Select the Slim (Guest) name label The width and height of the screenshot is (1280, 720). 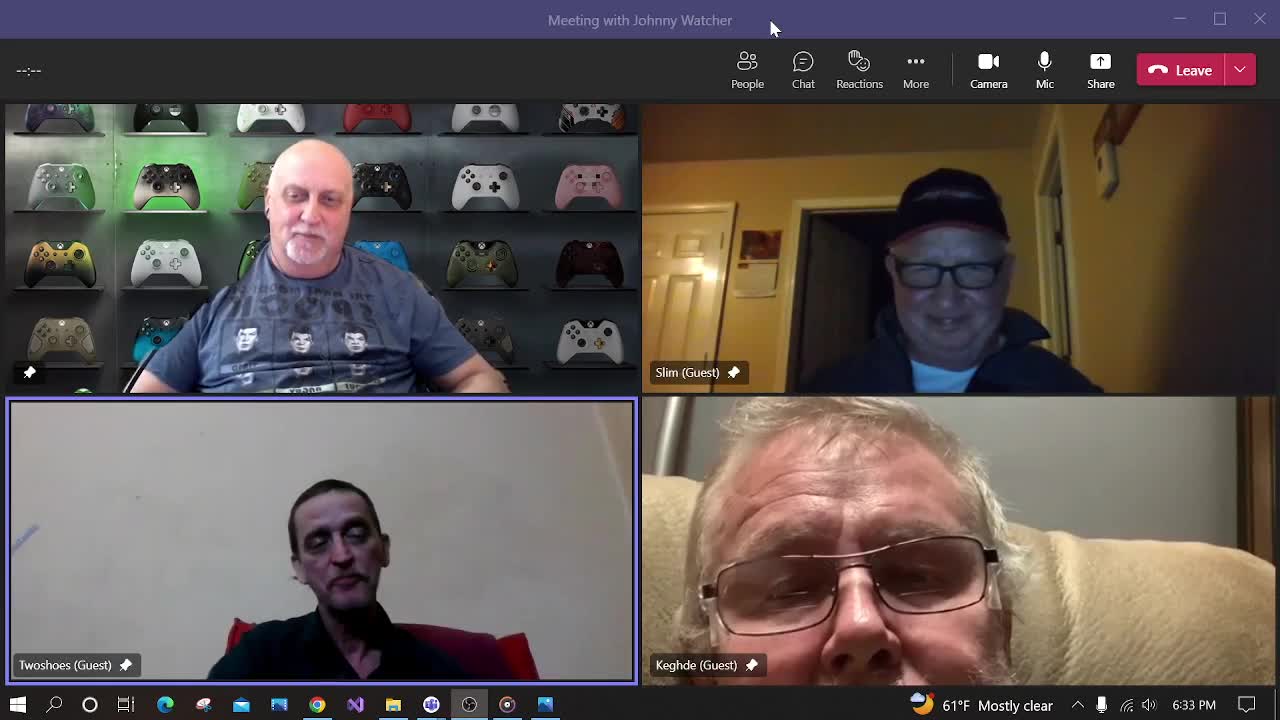click(687, 373)
